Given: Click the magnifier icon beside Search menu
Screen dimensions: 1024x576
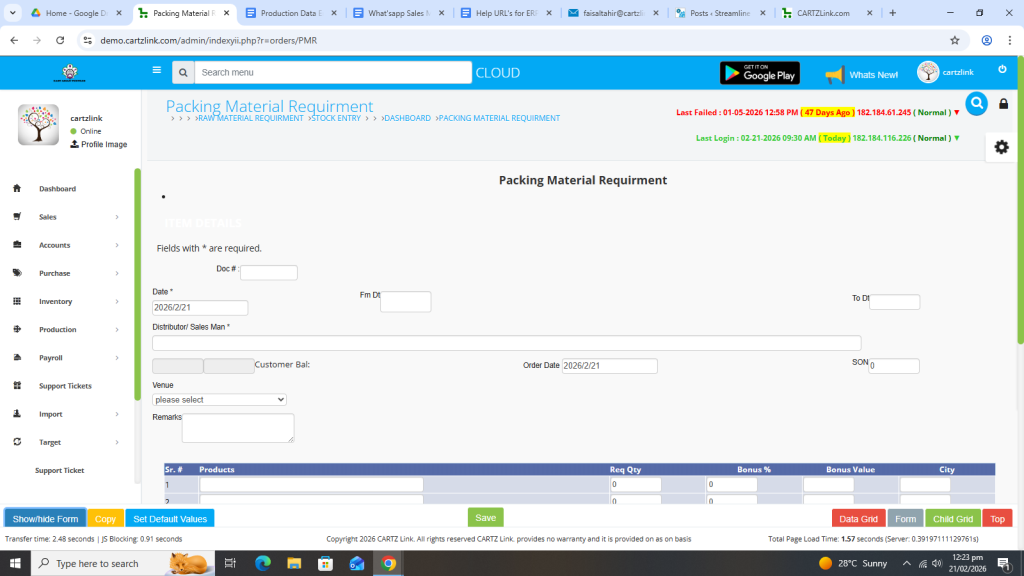Looking at the screenshot, I should tap(182, 73).
